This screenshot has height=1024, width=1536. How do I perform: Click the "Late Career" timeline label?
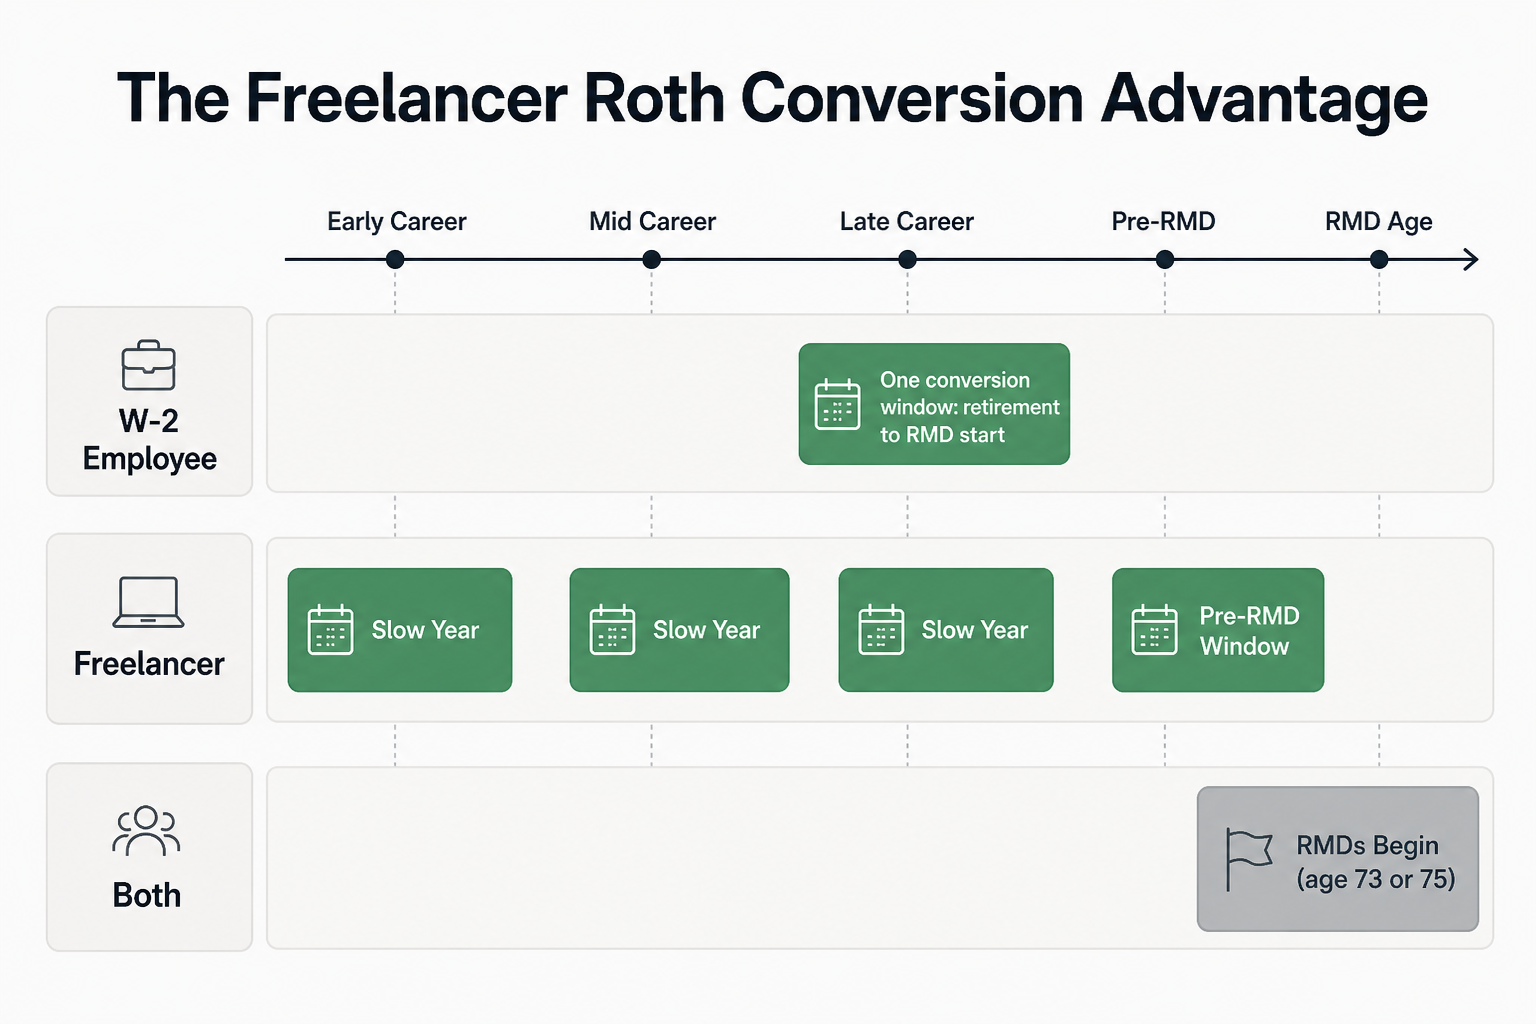click(907, 221)
